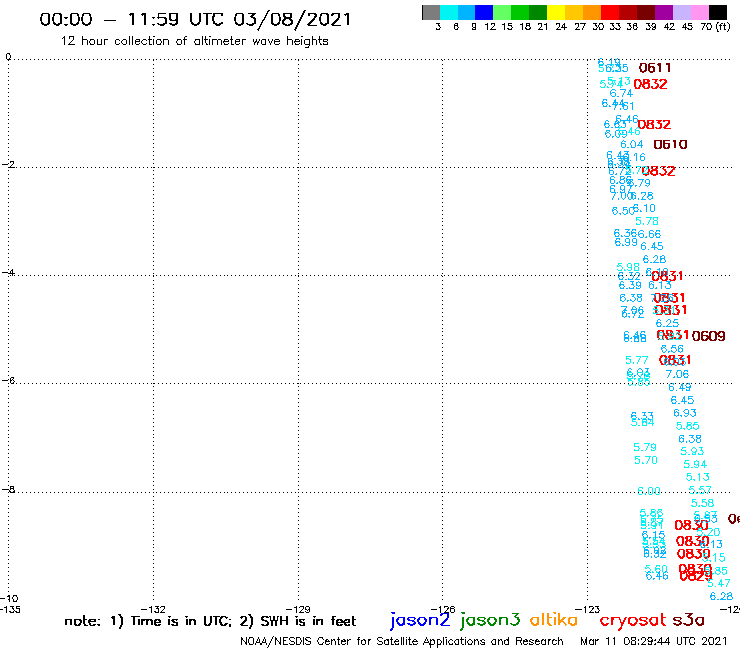Select the light green 15 ft legend swatch
Viewport: 740px width, 650px height.
(x=502, y=12)
